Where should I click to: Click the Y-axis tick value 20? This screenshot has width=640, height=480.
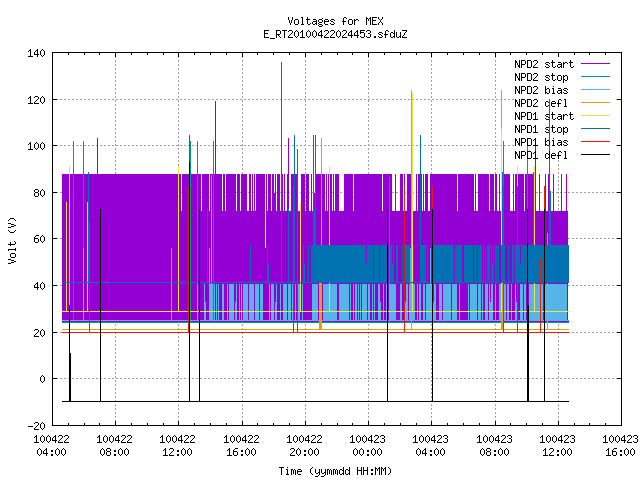39,333
